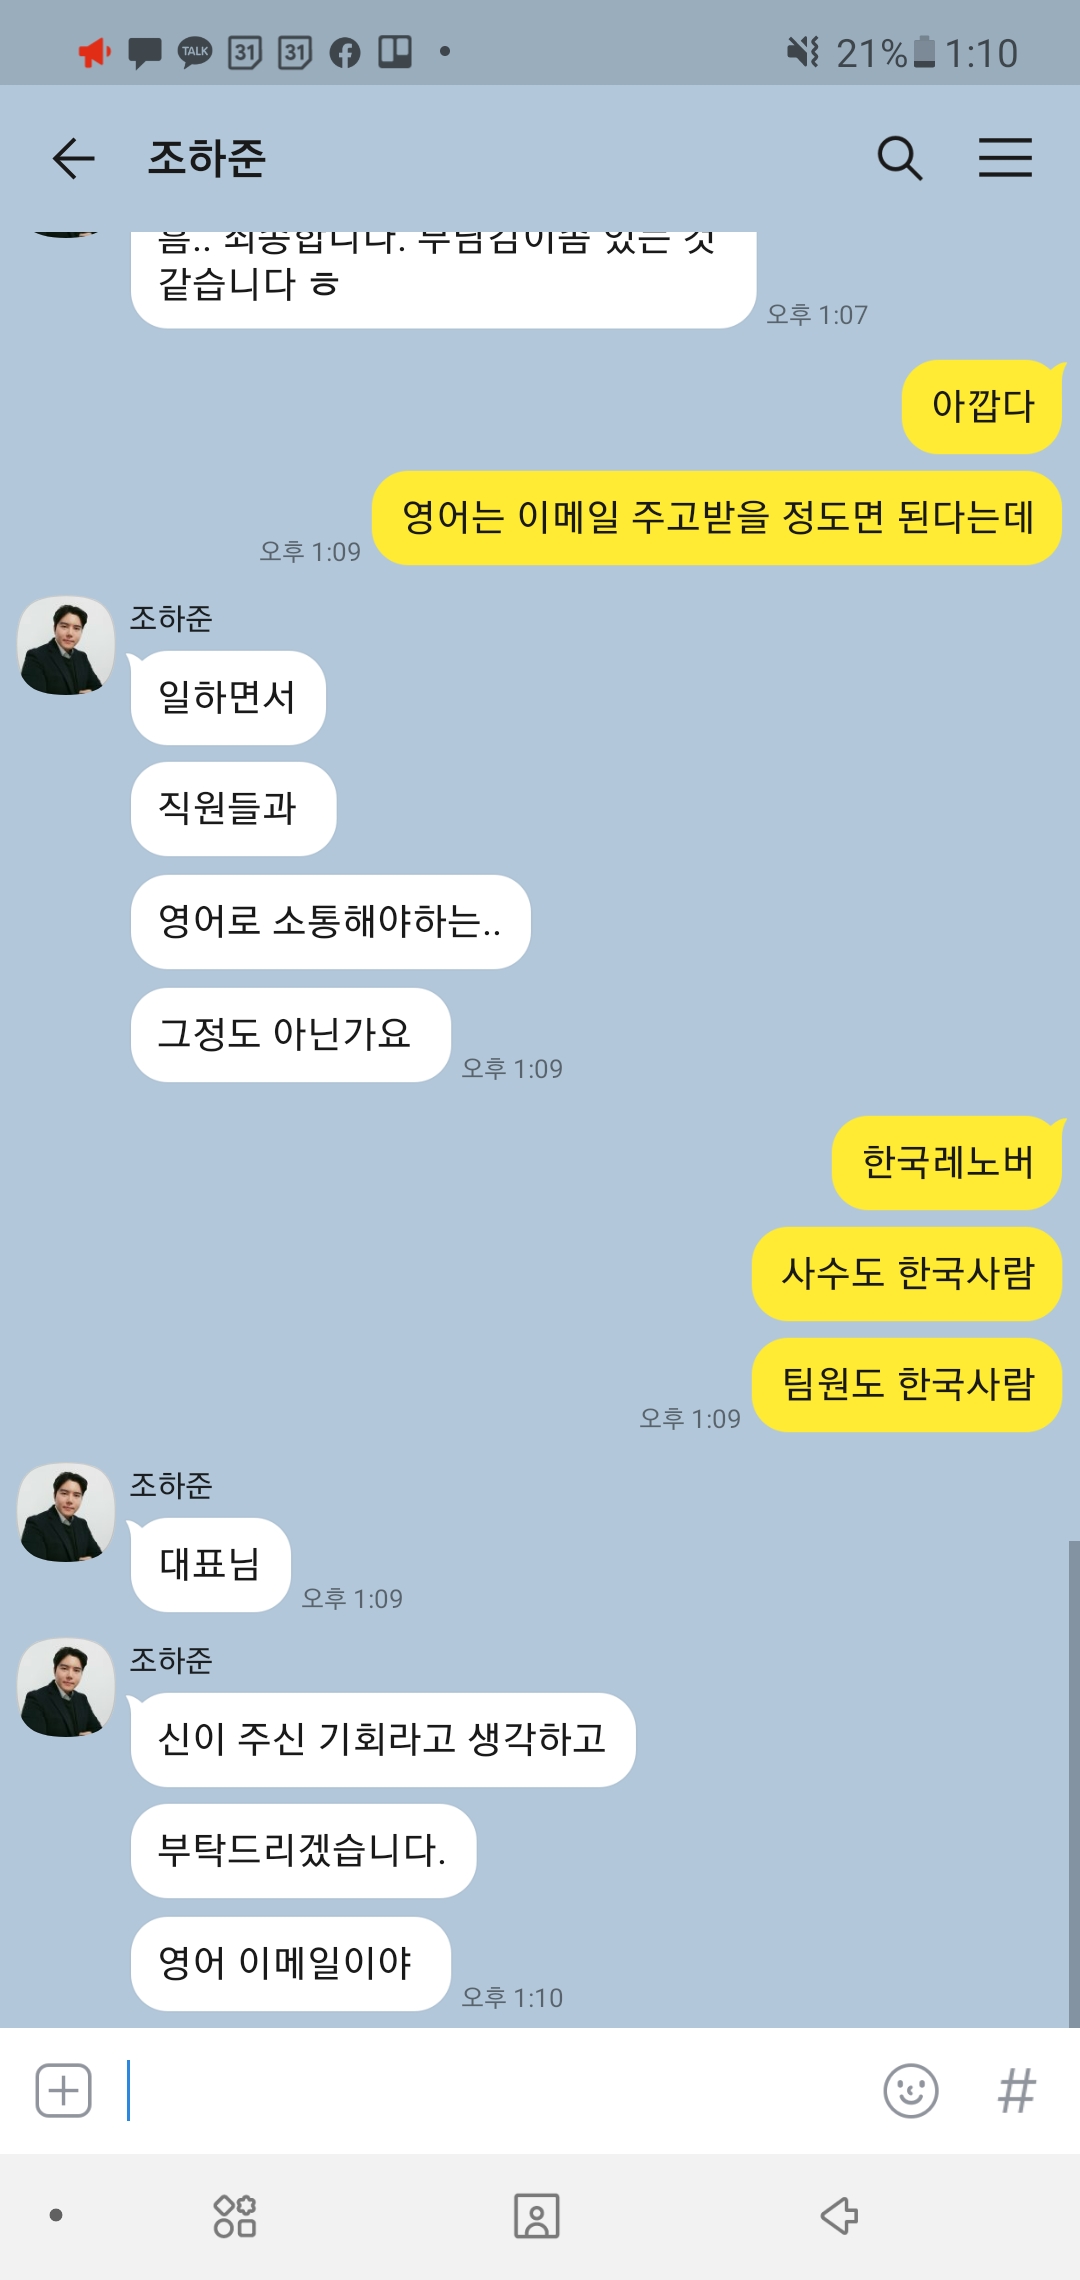This screenshot has height=2280, width=1080.
Task: Tap the share arrow icon at bottom
Action: point(840,2216)
